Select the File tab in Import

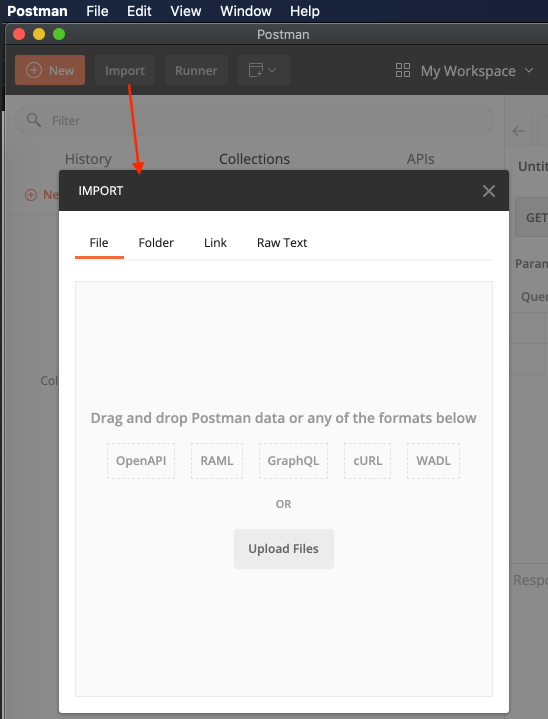coord(99,243)
